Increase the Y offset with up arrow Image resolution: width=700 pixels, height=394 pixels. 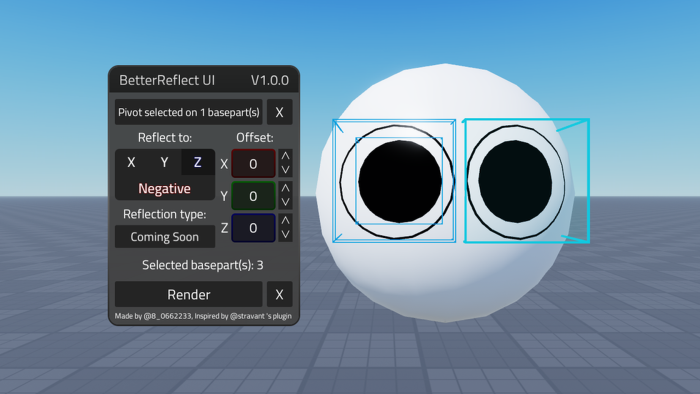pyautogui.click(x=285, y=189)
